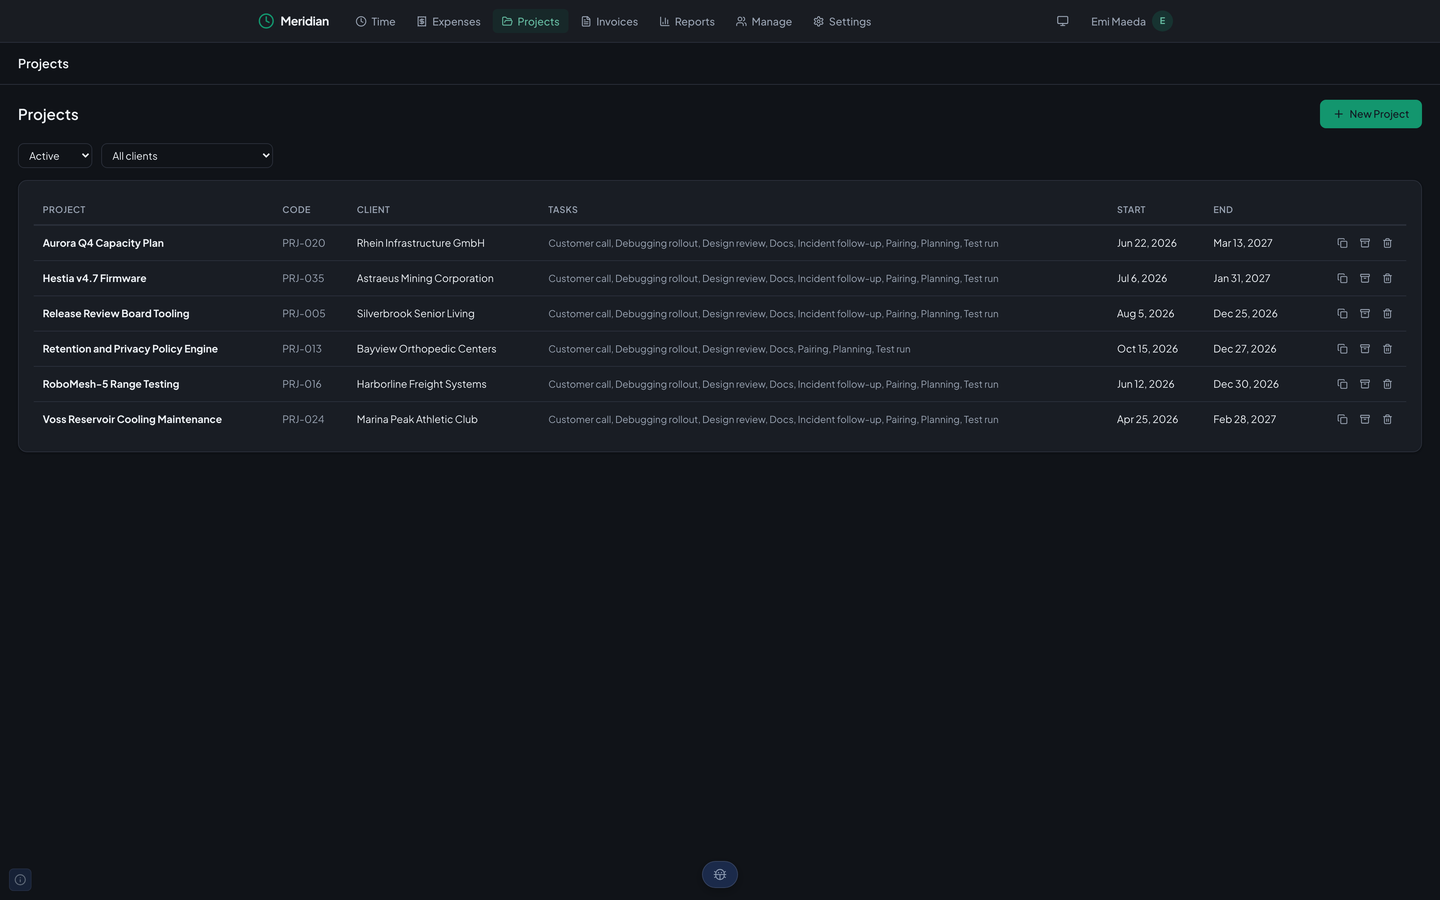The height and width of the screenshot is (900, 1440).
Task: Click the CODE column header
Action: [296, 210]
